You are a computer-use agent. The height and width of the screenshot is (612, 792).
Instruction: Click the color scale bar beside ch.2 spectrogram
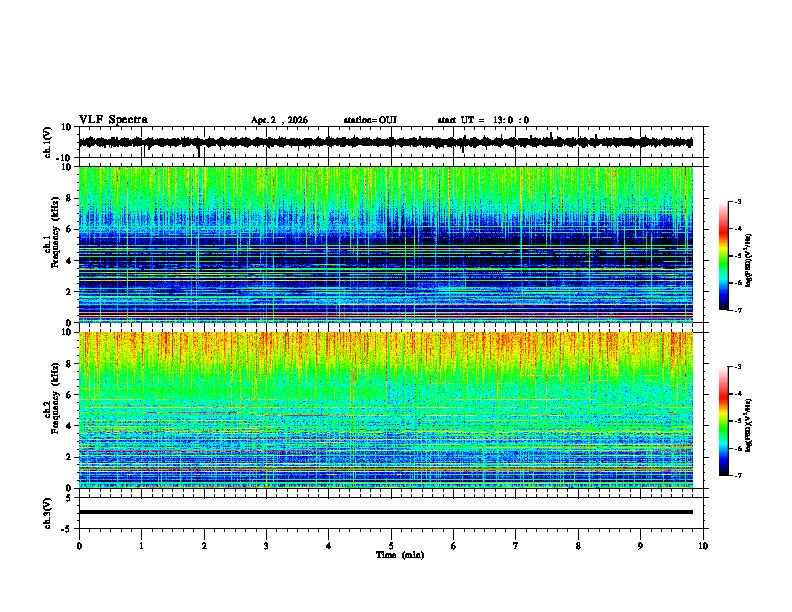pos(724,421)
